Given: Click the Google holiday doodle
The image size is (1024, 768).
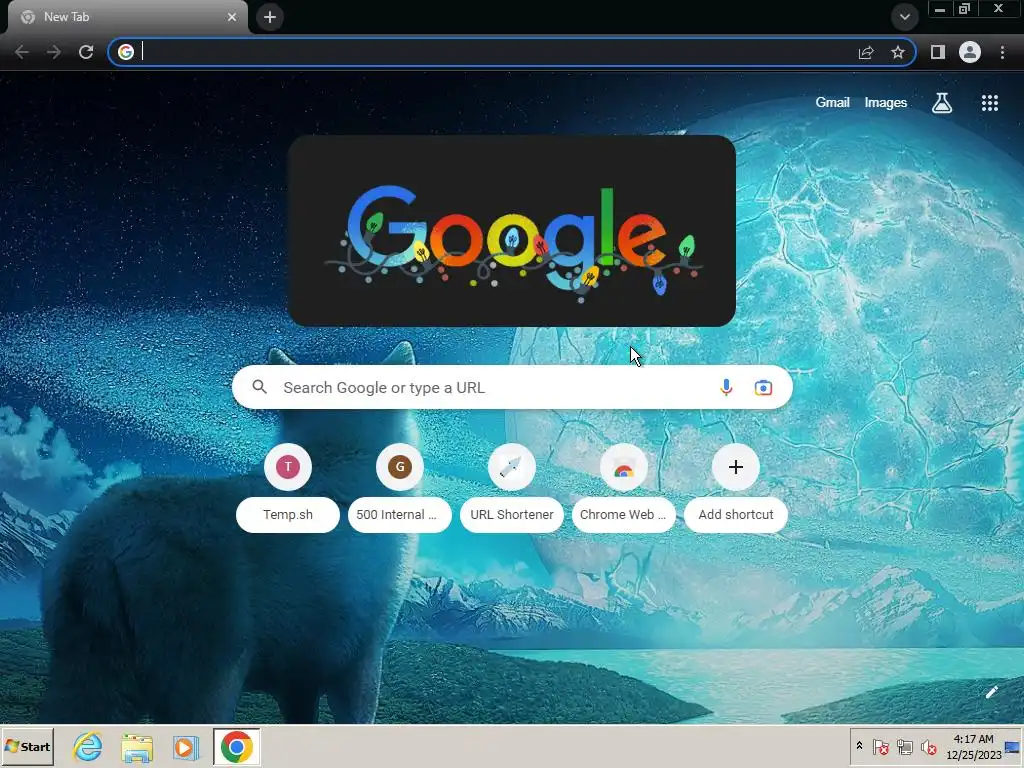Looking at the screenshot, I should 512,231.
